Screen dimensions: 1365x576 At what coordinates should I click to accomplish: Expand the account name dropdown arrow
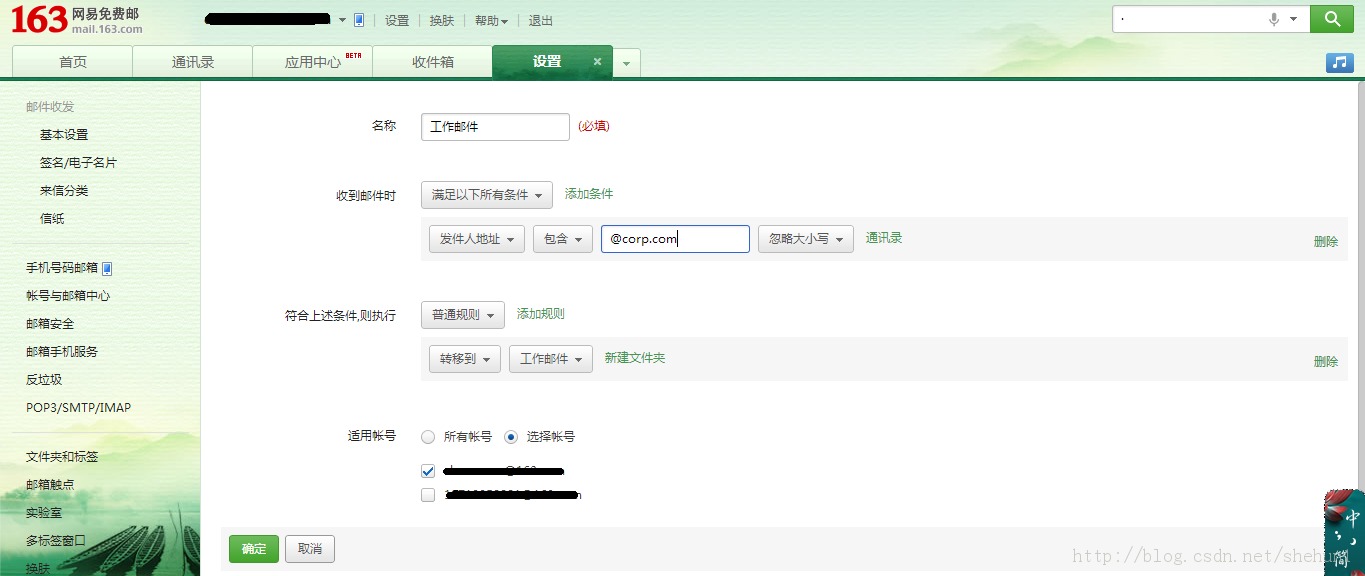(x=342, y=20)
